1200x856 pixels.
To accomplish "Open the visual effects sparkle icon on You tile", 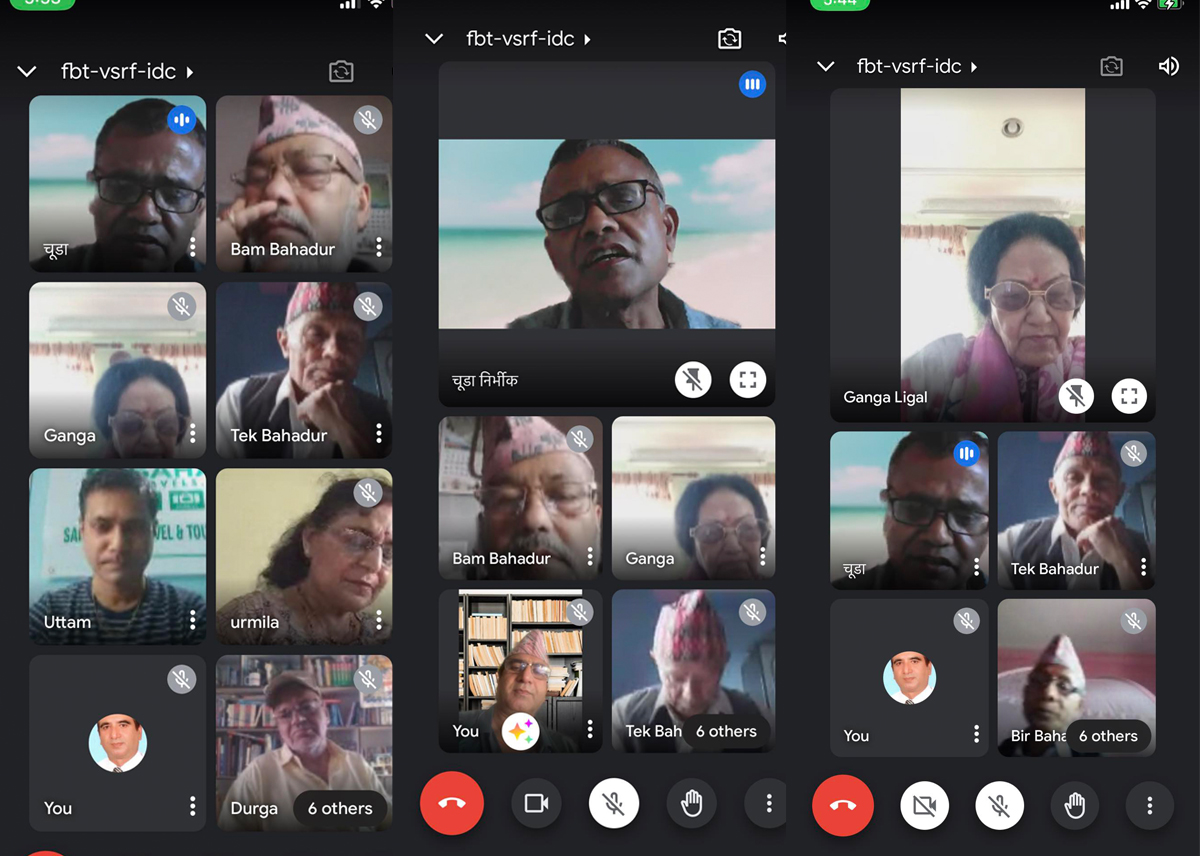I will [520, 732].
